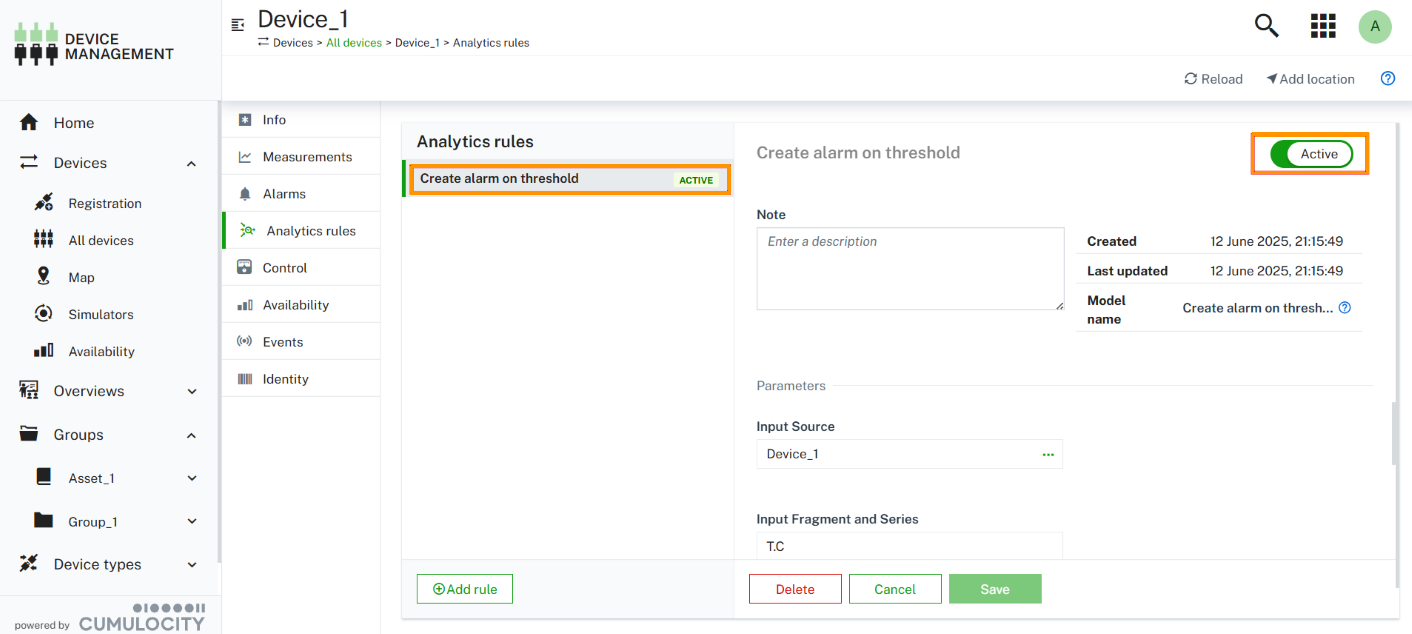Click the Device types plug icon
1412x634 pixels.
click(x=29, y=564)
